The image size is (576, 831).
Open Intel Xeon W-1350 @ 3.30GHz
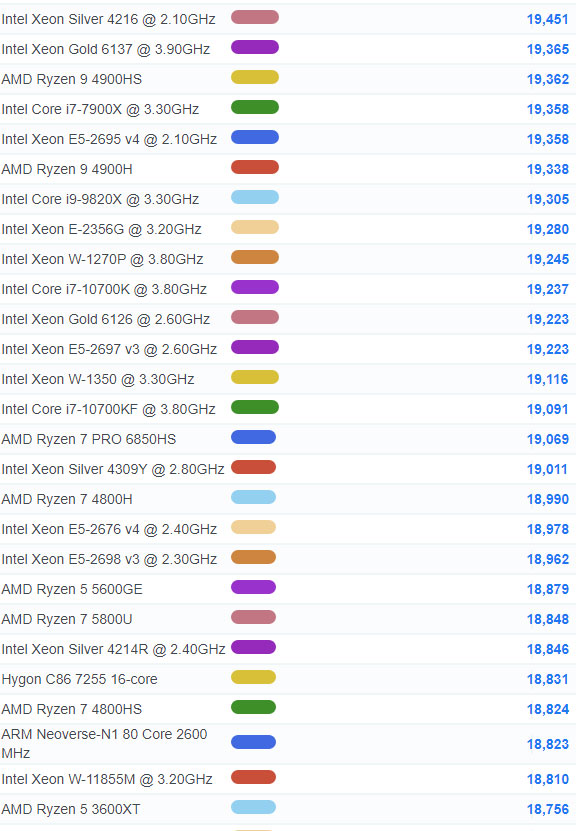coord(98,379)
